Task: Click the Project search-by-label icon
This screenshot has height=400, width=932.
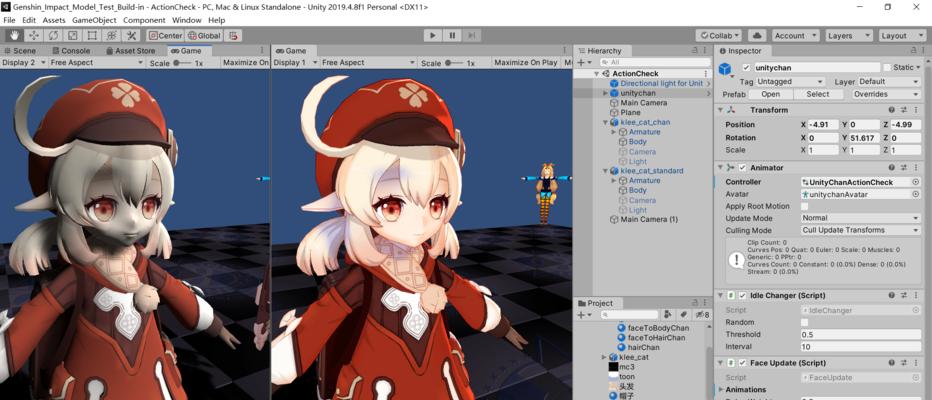Action: pyautogui.click(x=684, y=314)
